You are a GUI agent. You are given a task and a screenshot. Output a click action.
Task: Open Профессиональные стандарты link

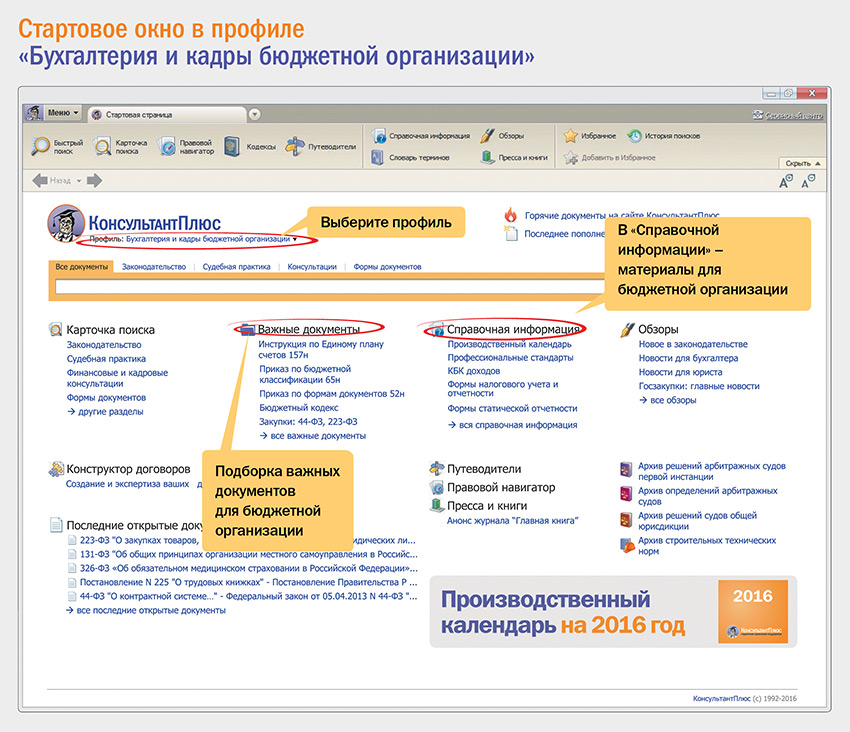tap(510, 357)
